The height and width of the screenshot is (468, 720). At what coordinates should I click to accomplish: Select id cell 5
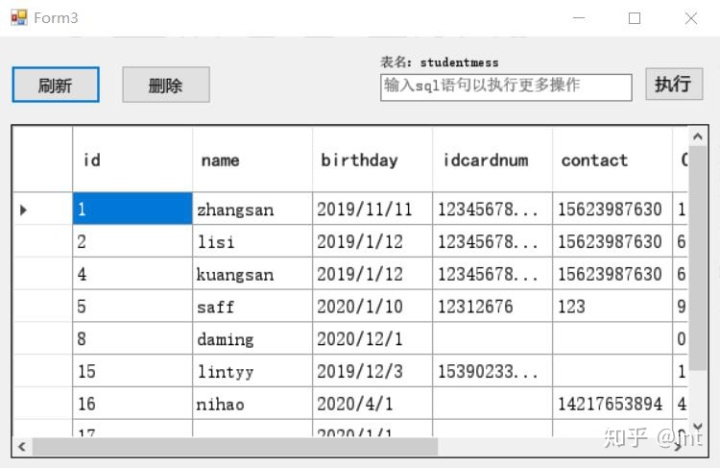coord(133,306)
